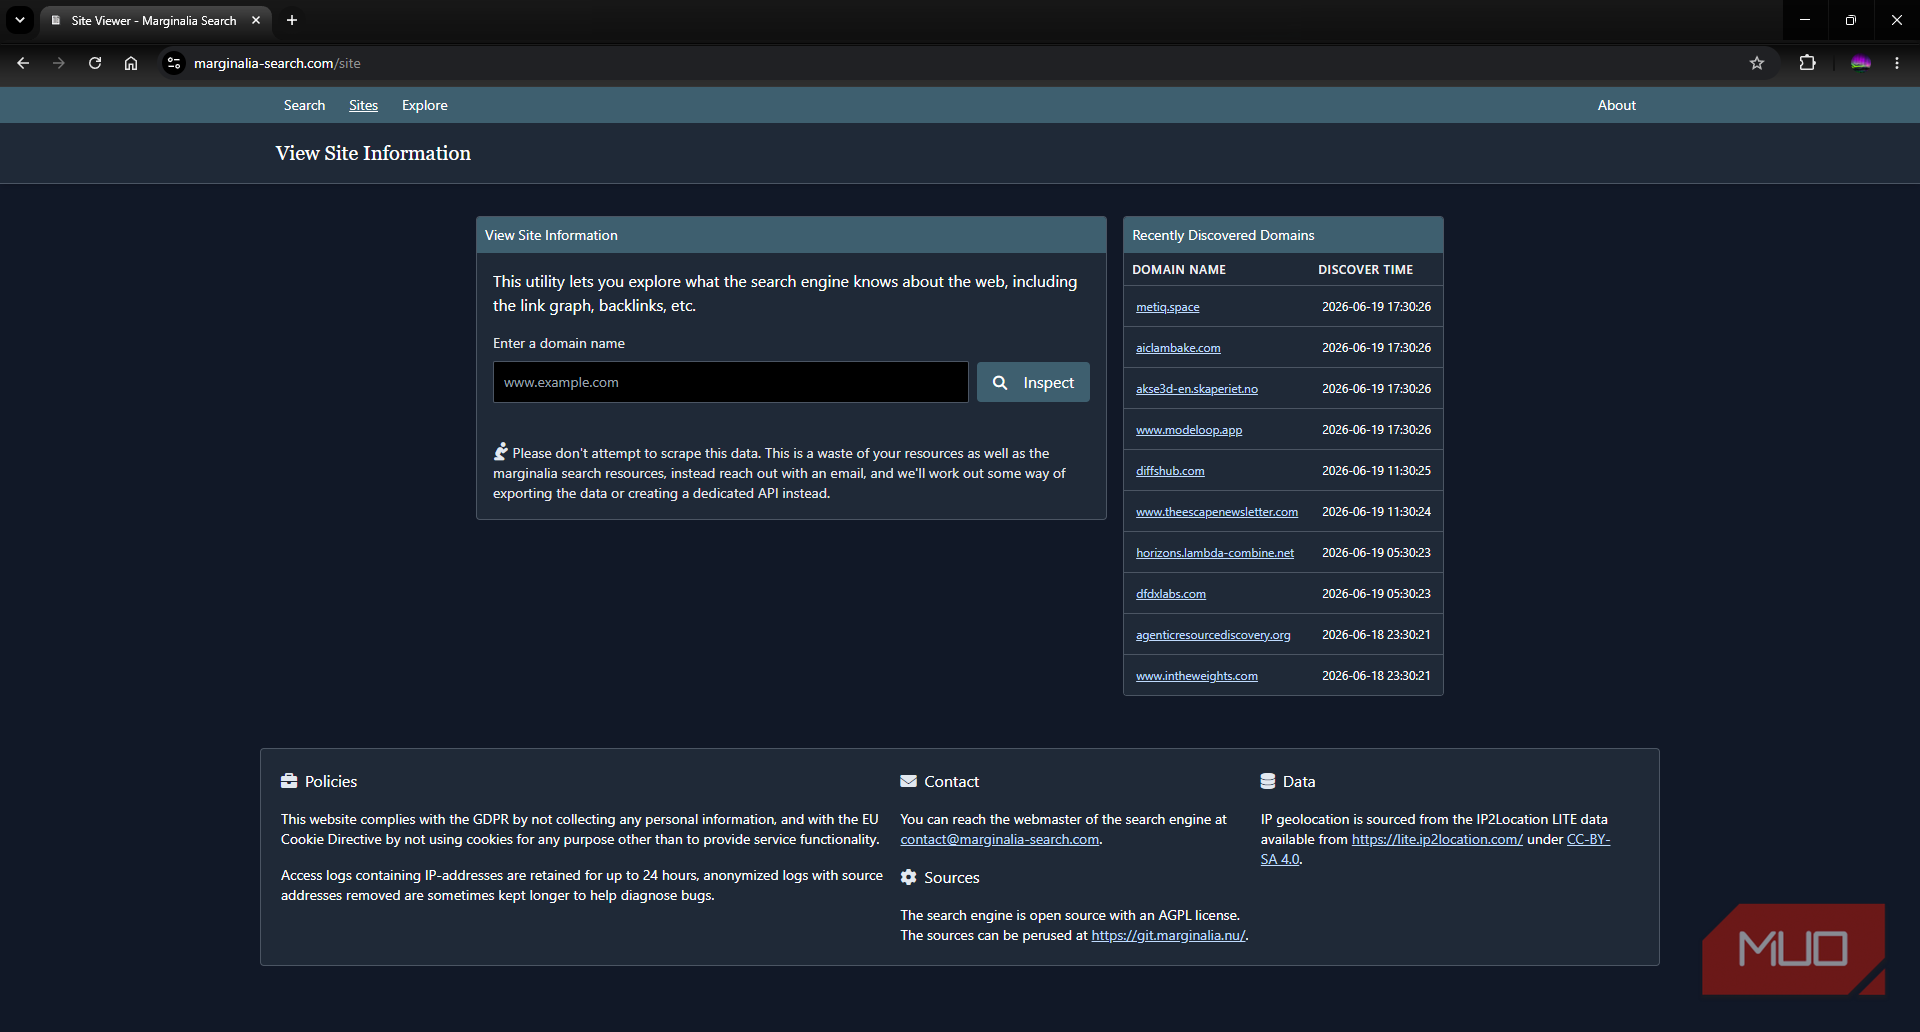Go back to the previous page
Image resolution: width=1920 pixels, height=1032 pixels.
point(23,63)
